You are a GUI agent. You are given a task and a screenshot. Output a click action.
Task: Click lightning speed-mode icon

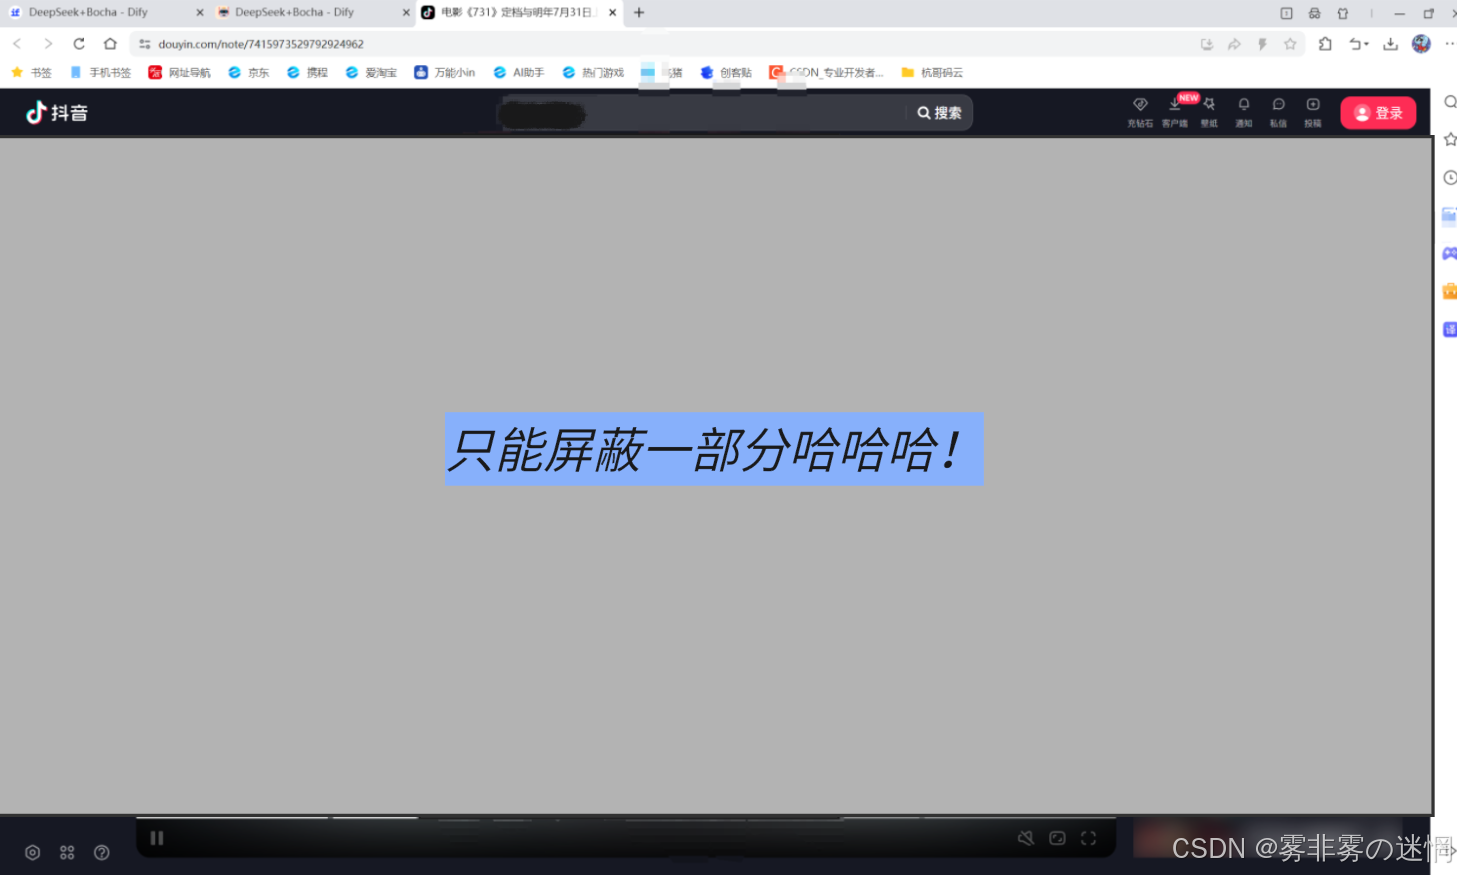[1262, 44]
